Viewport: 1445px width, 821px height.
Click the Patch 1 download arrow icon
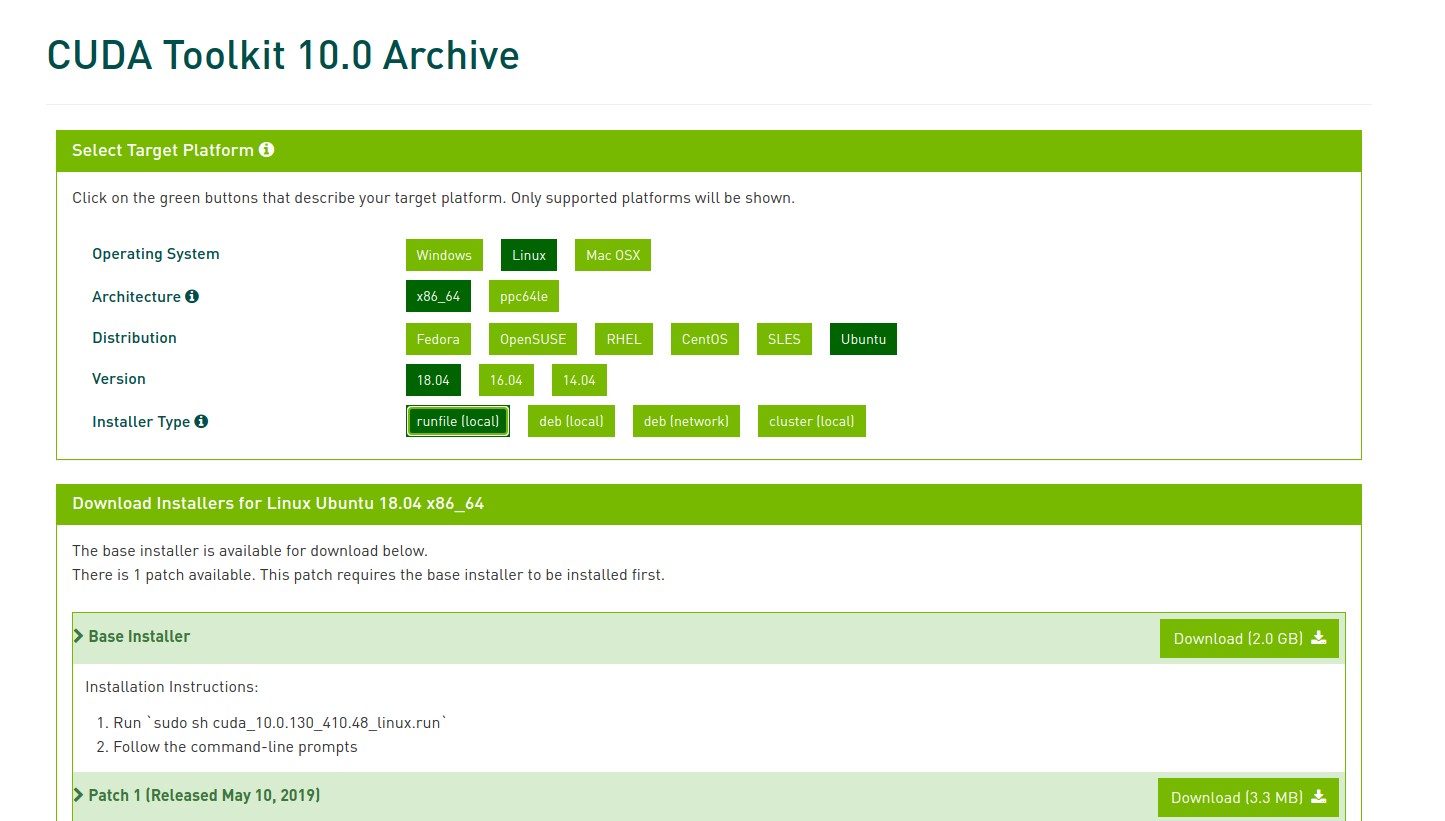pyautogui.click(x=1318, y=797)
